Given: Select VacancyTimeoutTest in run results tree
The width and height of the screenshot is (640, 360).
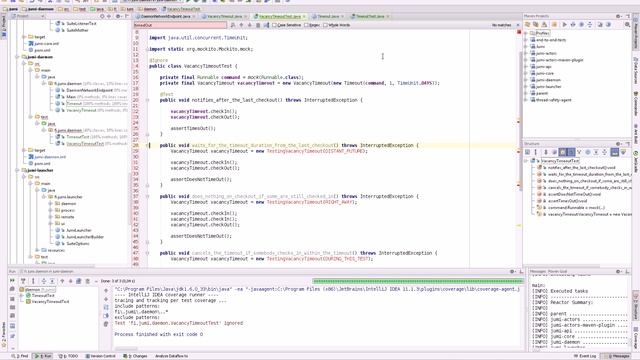Looking at the screenshot, I should 50,302.
